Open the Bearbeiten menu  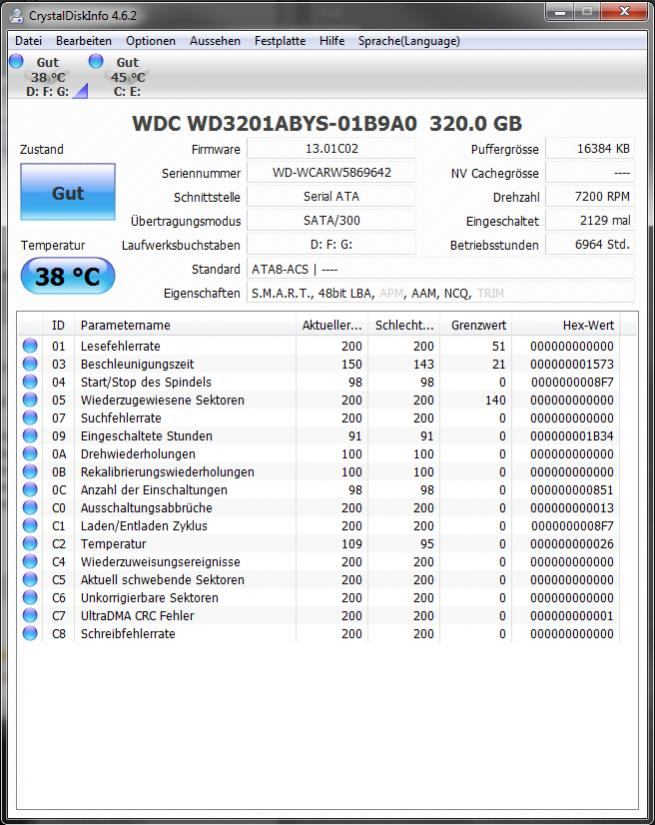point(84,41)
